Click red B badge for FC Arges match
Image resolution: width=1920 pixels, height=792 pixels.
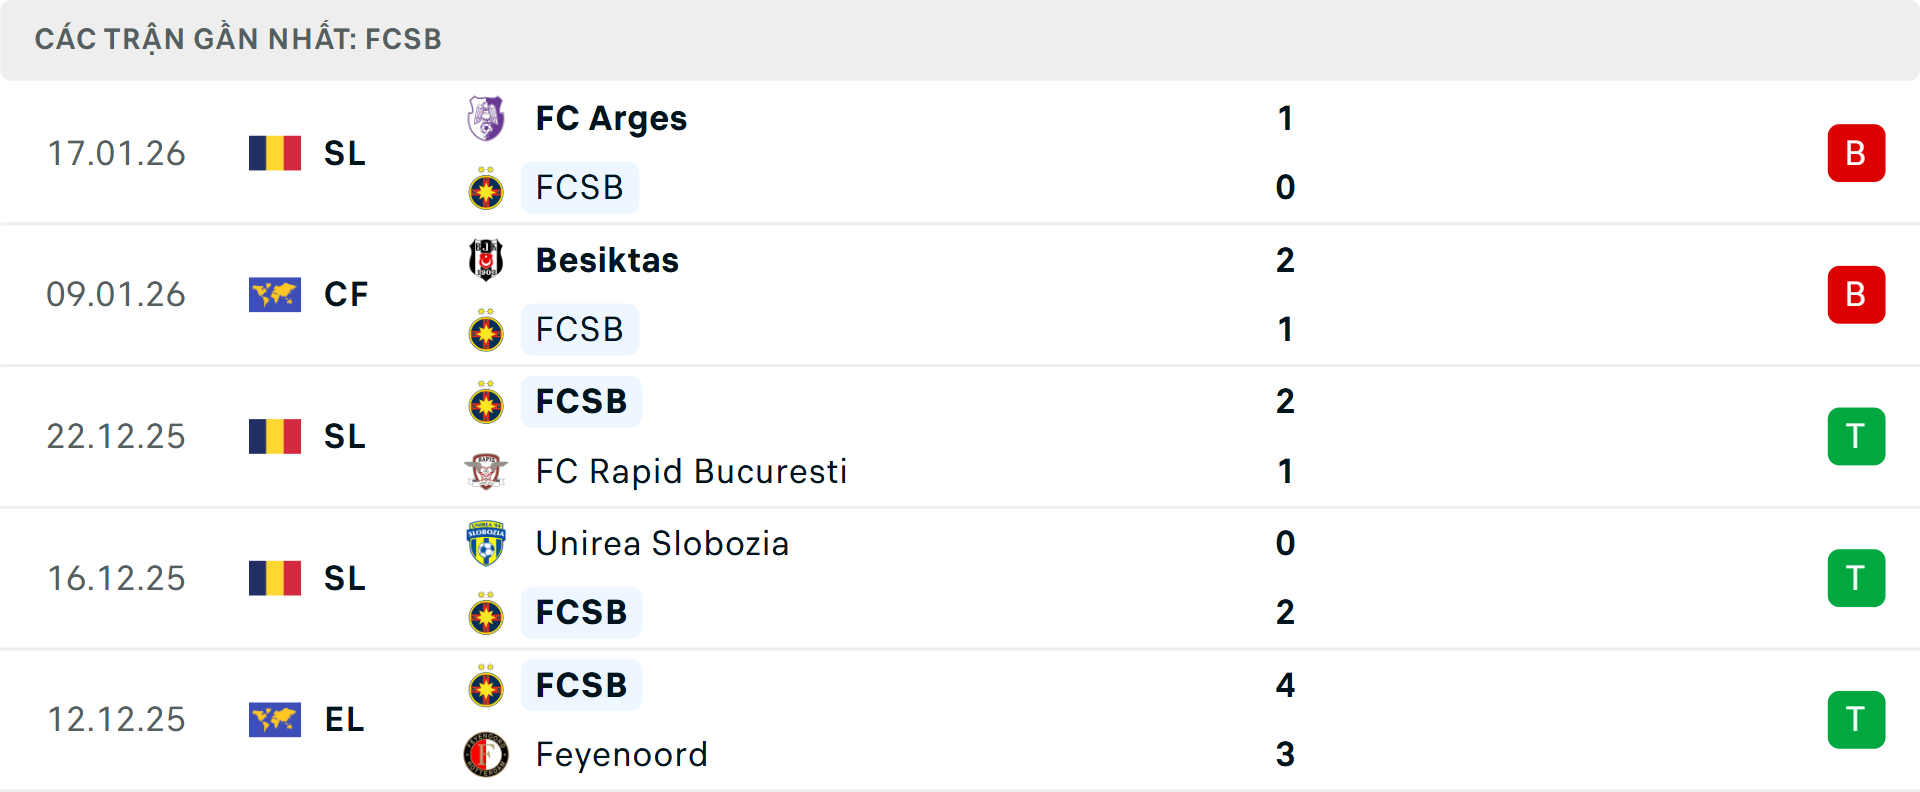coord(1856,153)
